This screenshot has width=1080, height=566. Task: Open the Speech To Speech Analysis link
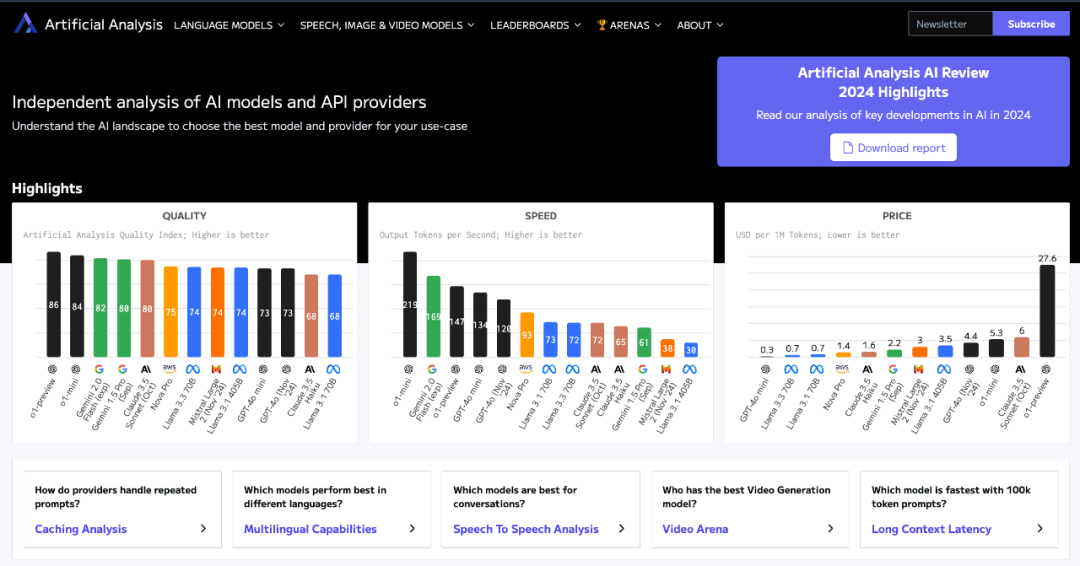[x=526, y=529]
